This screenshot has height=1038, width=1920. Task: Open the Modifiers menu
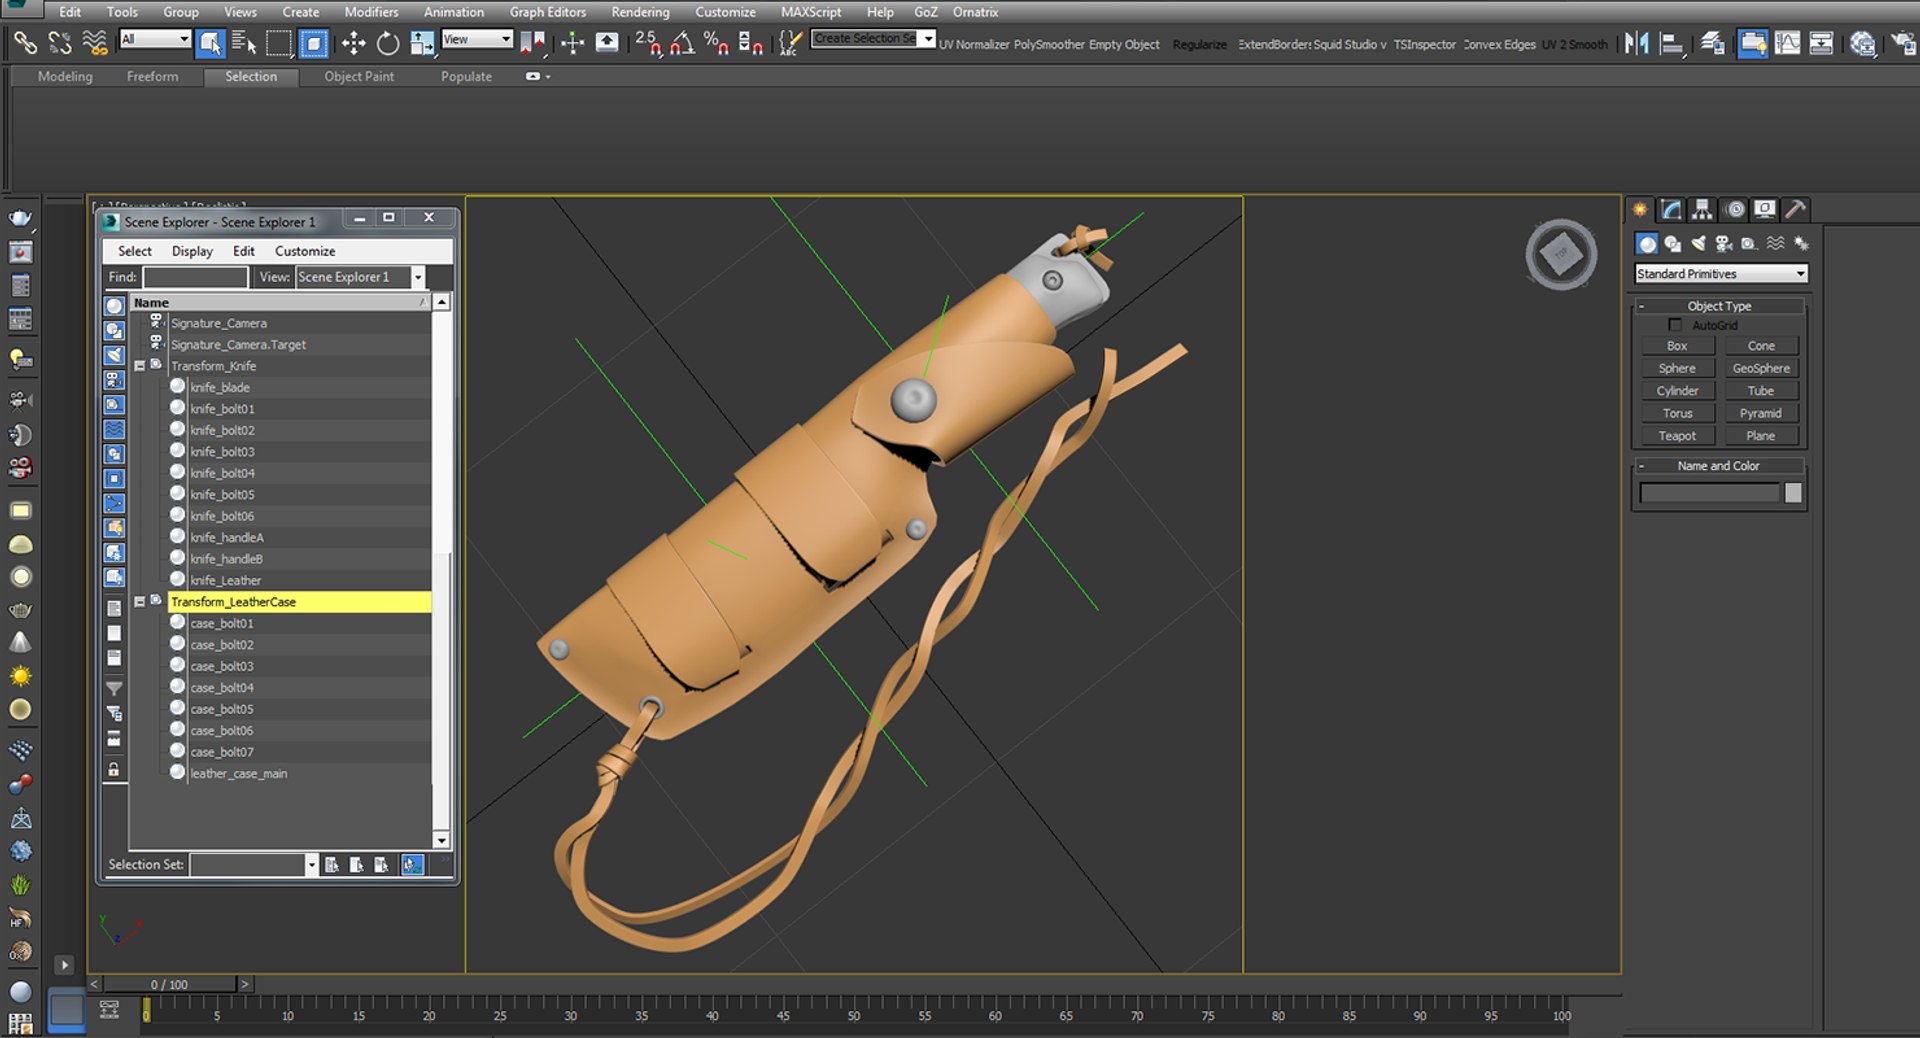pos(371,12)
